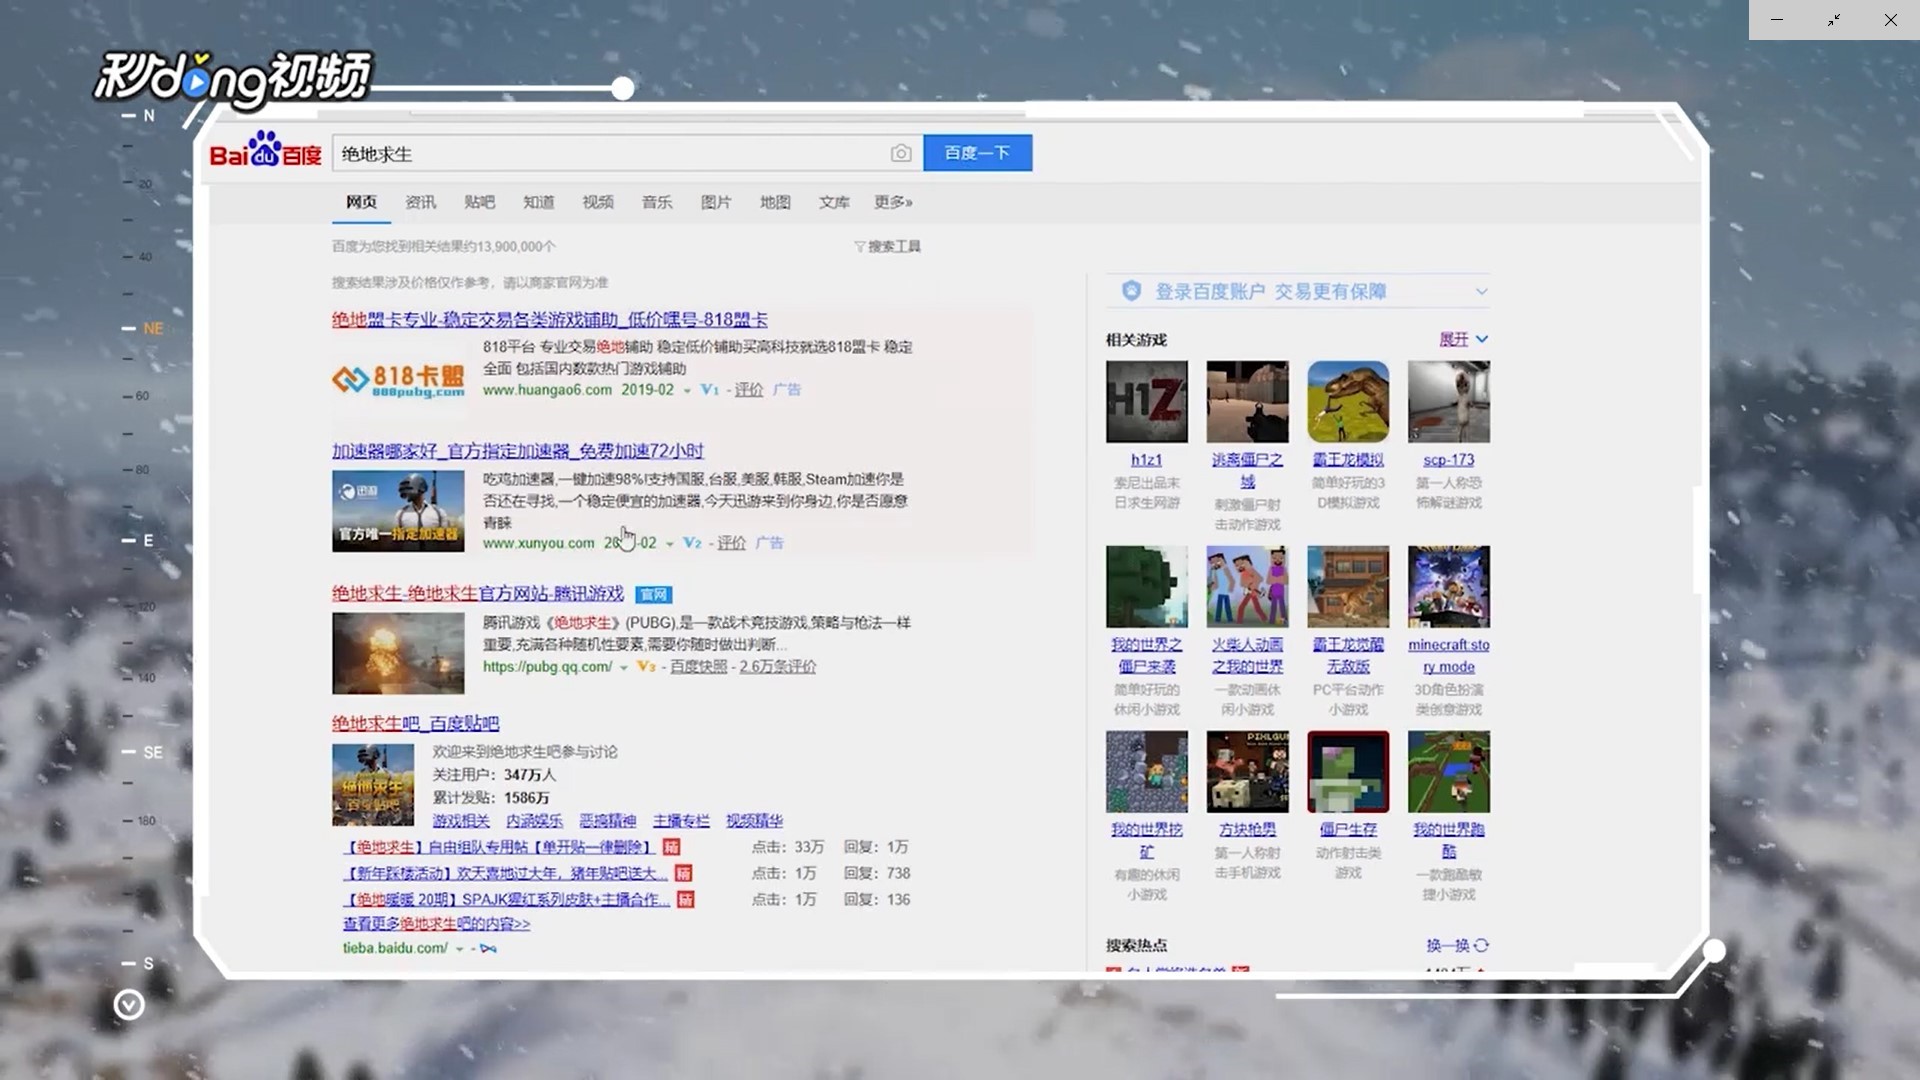Click the 评价 link of xunyou ad
Viewport: 1920px width, 1080px height.
731,543
